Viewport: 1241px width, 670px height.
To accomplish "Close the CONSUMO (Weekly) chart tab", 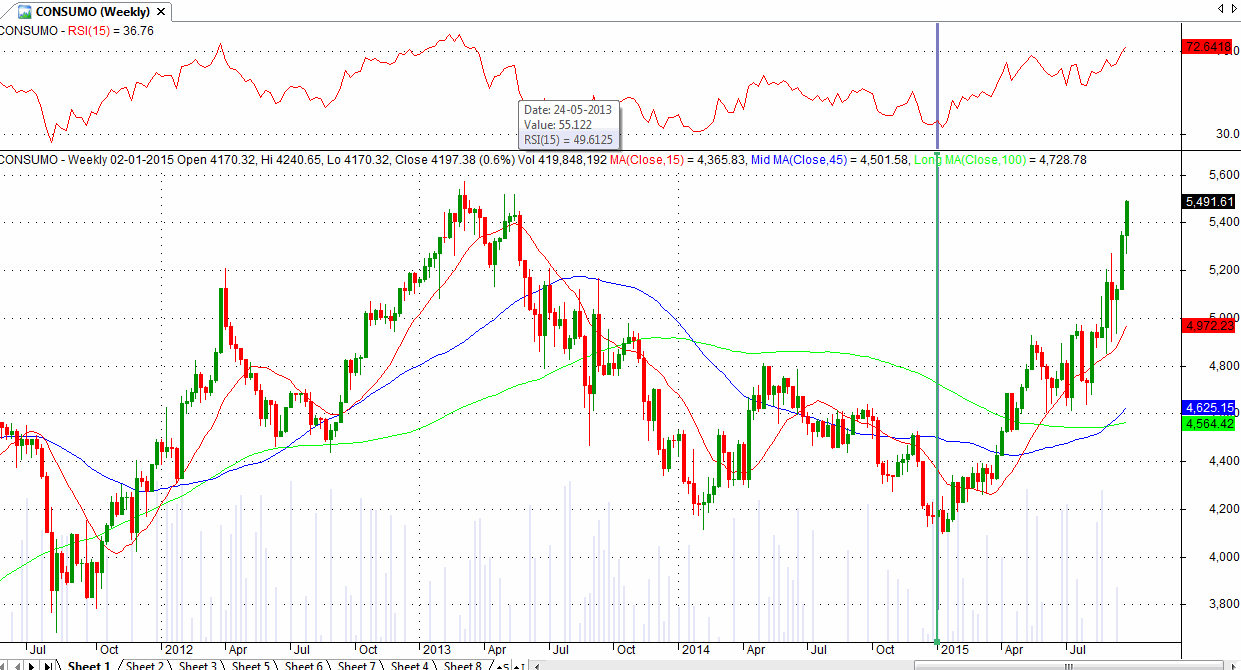I will pyautogui.click(x=162, y=11).
